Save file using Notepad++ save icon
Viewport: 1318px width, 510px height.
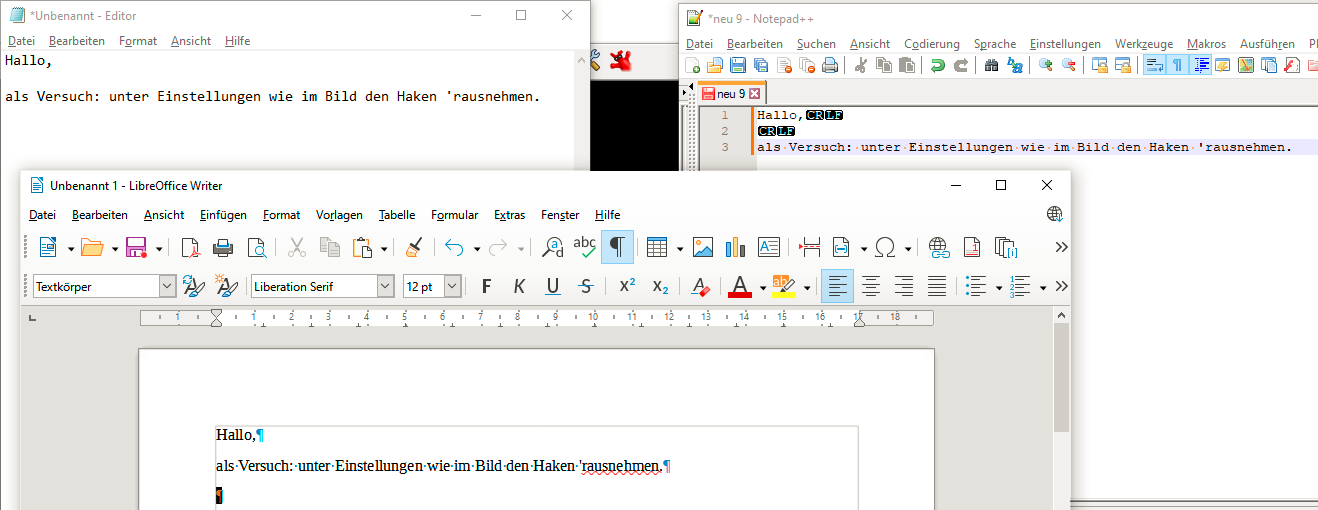pyautogui.click(x=738, y=65)
